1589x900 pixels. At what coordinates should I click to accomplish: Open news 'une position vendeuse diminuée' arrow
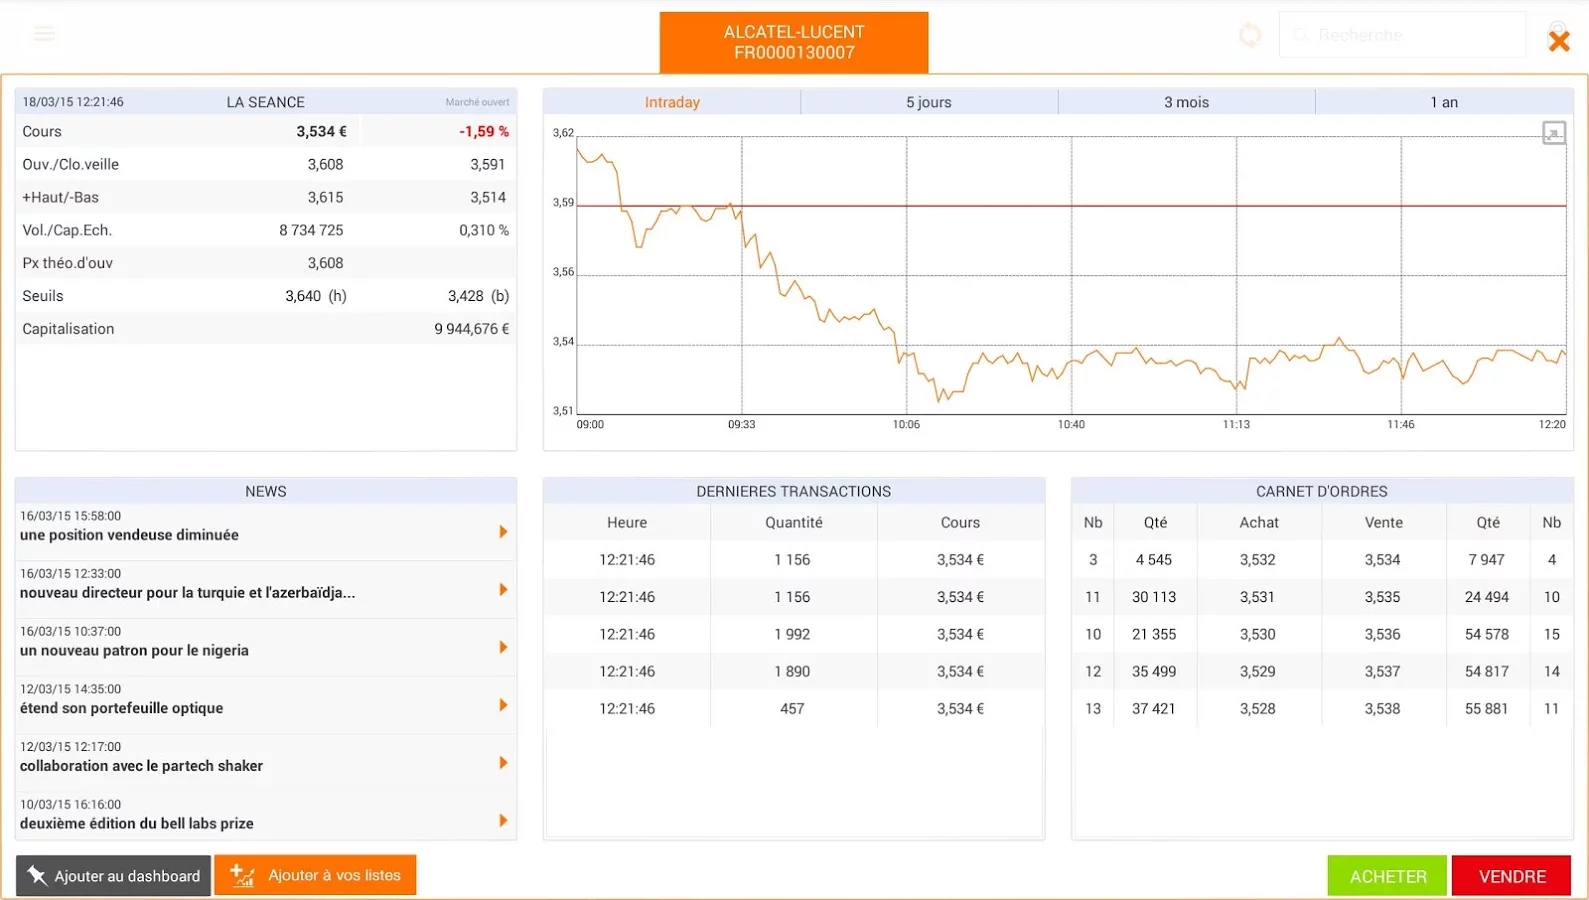tap(503, 532)
